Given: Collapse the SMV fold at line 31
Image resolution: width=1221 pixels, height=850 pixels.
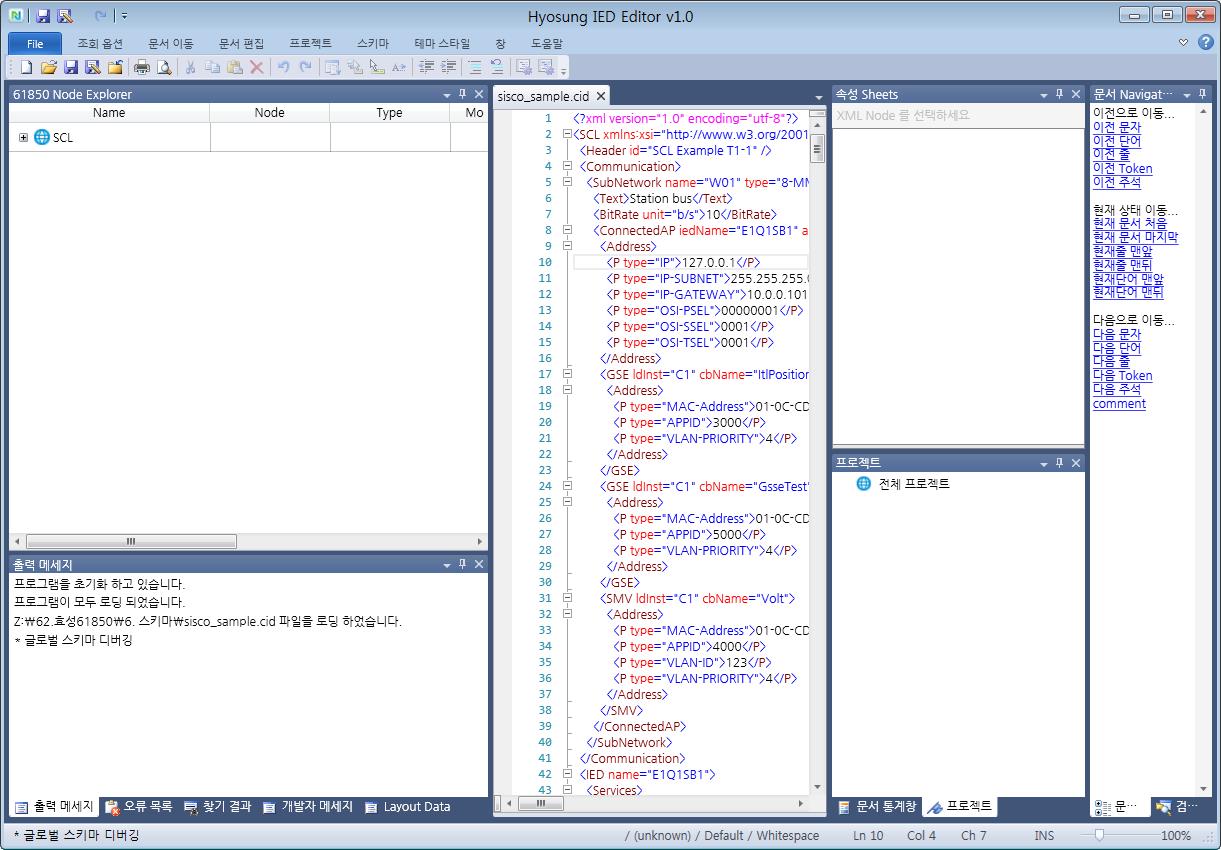Looking at the screenshot, I should coord(567,598).
